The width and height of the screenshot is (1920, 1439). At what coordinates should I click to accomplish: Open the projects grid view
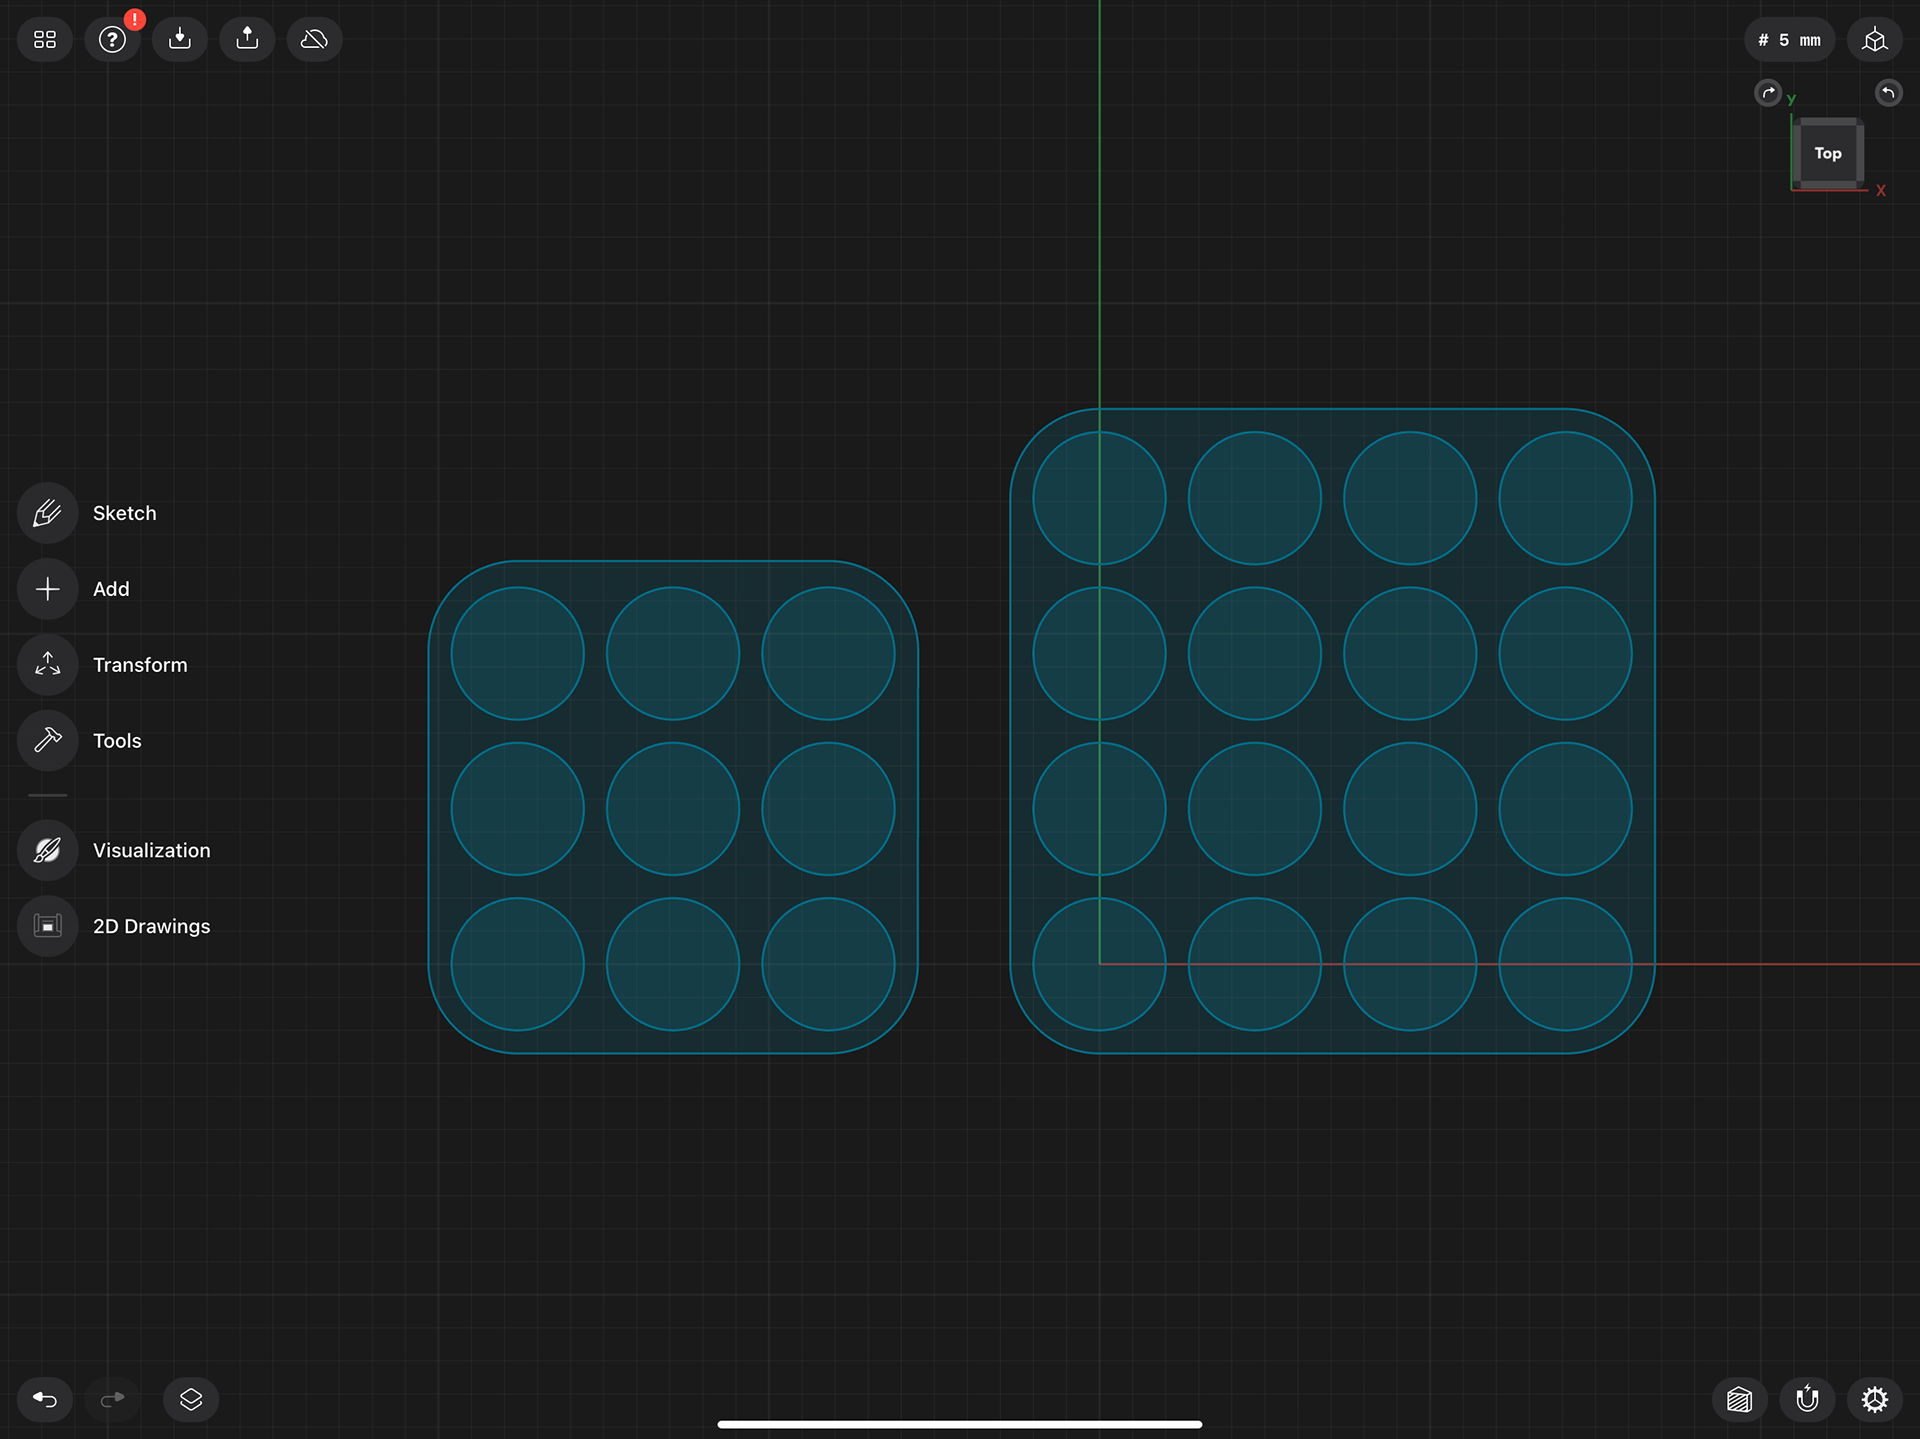pyautogui.click(x=45, y=40)
